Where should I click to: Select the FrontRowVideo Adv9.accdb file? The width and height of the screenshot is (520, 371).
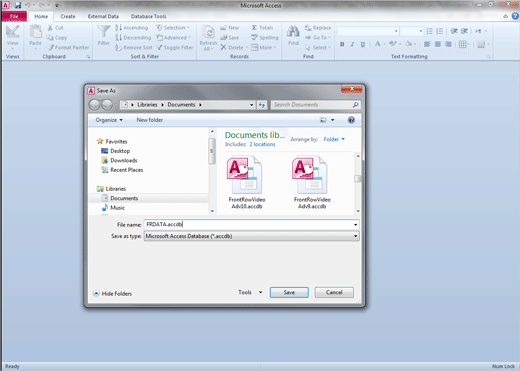[x=312, y=183]
